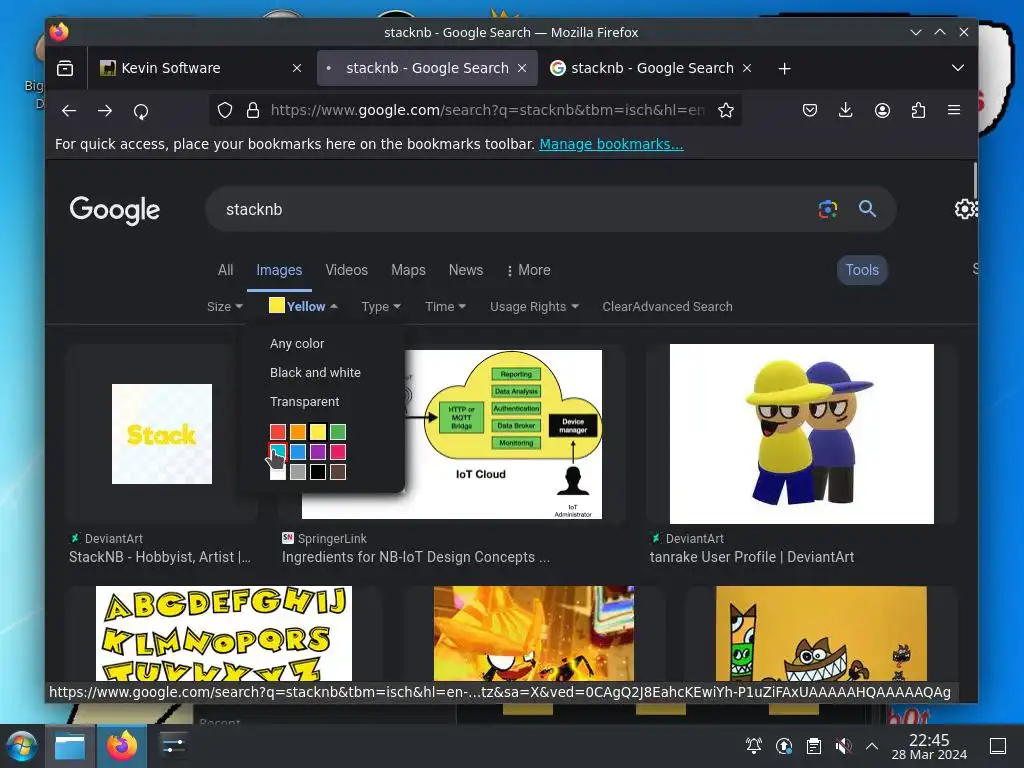Screen dimensions: 1024x768
Task: Open the Firefox downloads panel
Action: (x=845, y=110)
